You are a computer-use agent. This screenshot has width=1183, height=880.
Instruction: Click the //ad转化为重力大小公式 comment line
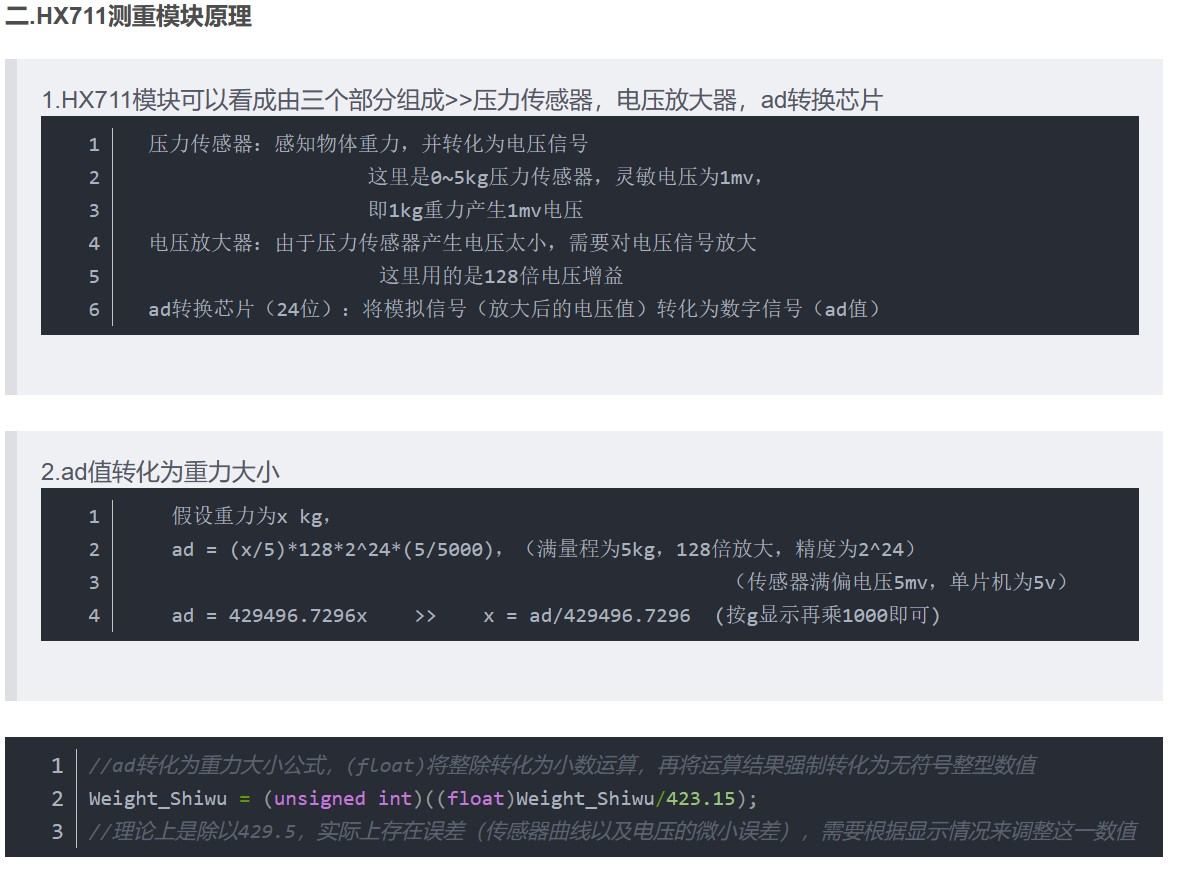click(x=563, y=765)
